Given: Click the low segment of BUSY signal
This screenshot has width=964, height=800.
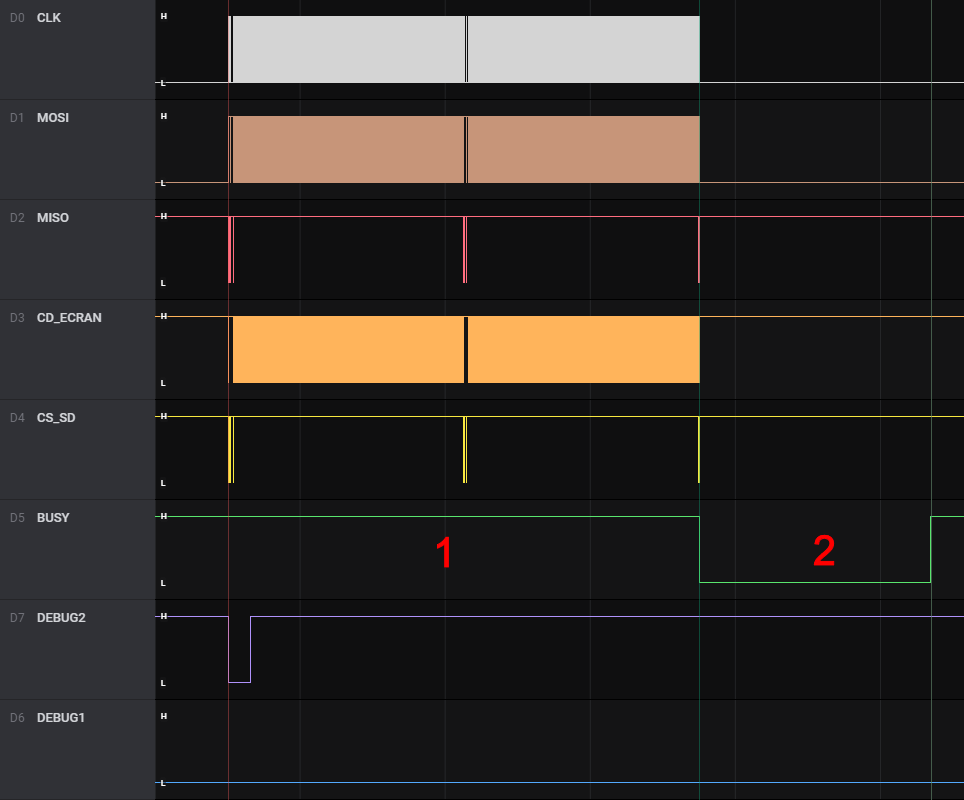Looking at the screenshot, I should click(x=814, y=582).
